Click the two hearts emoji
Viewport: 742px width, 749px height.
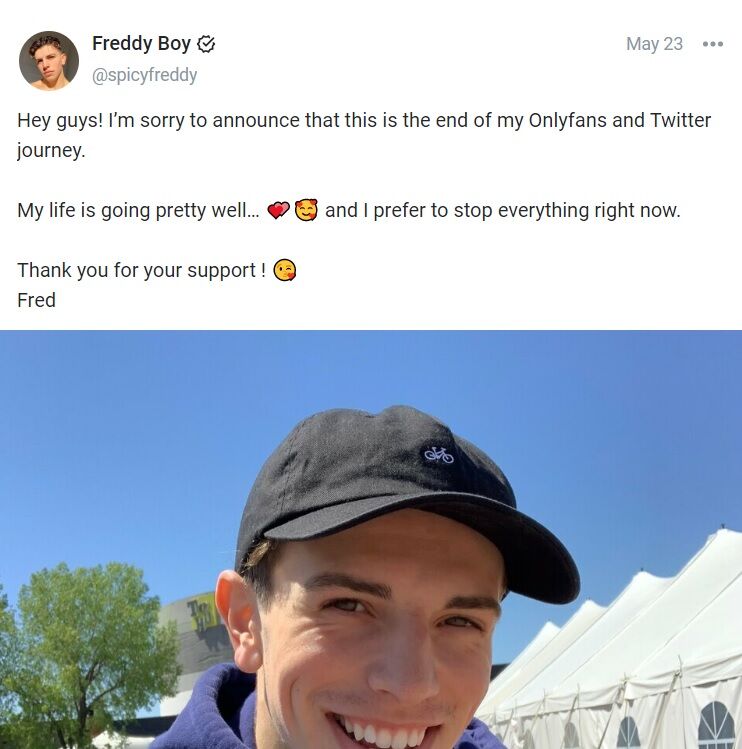278,210
